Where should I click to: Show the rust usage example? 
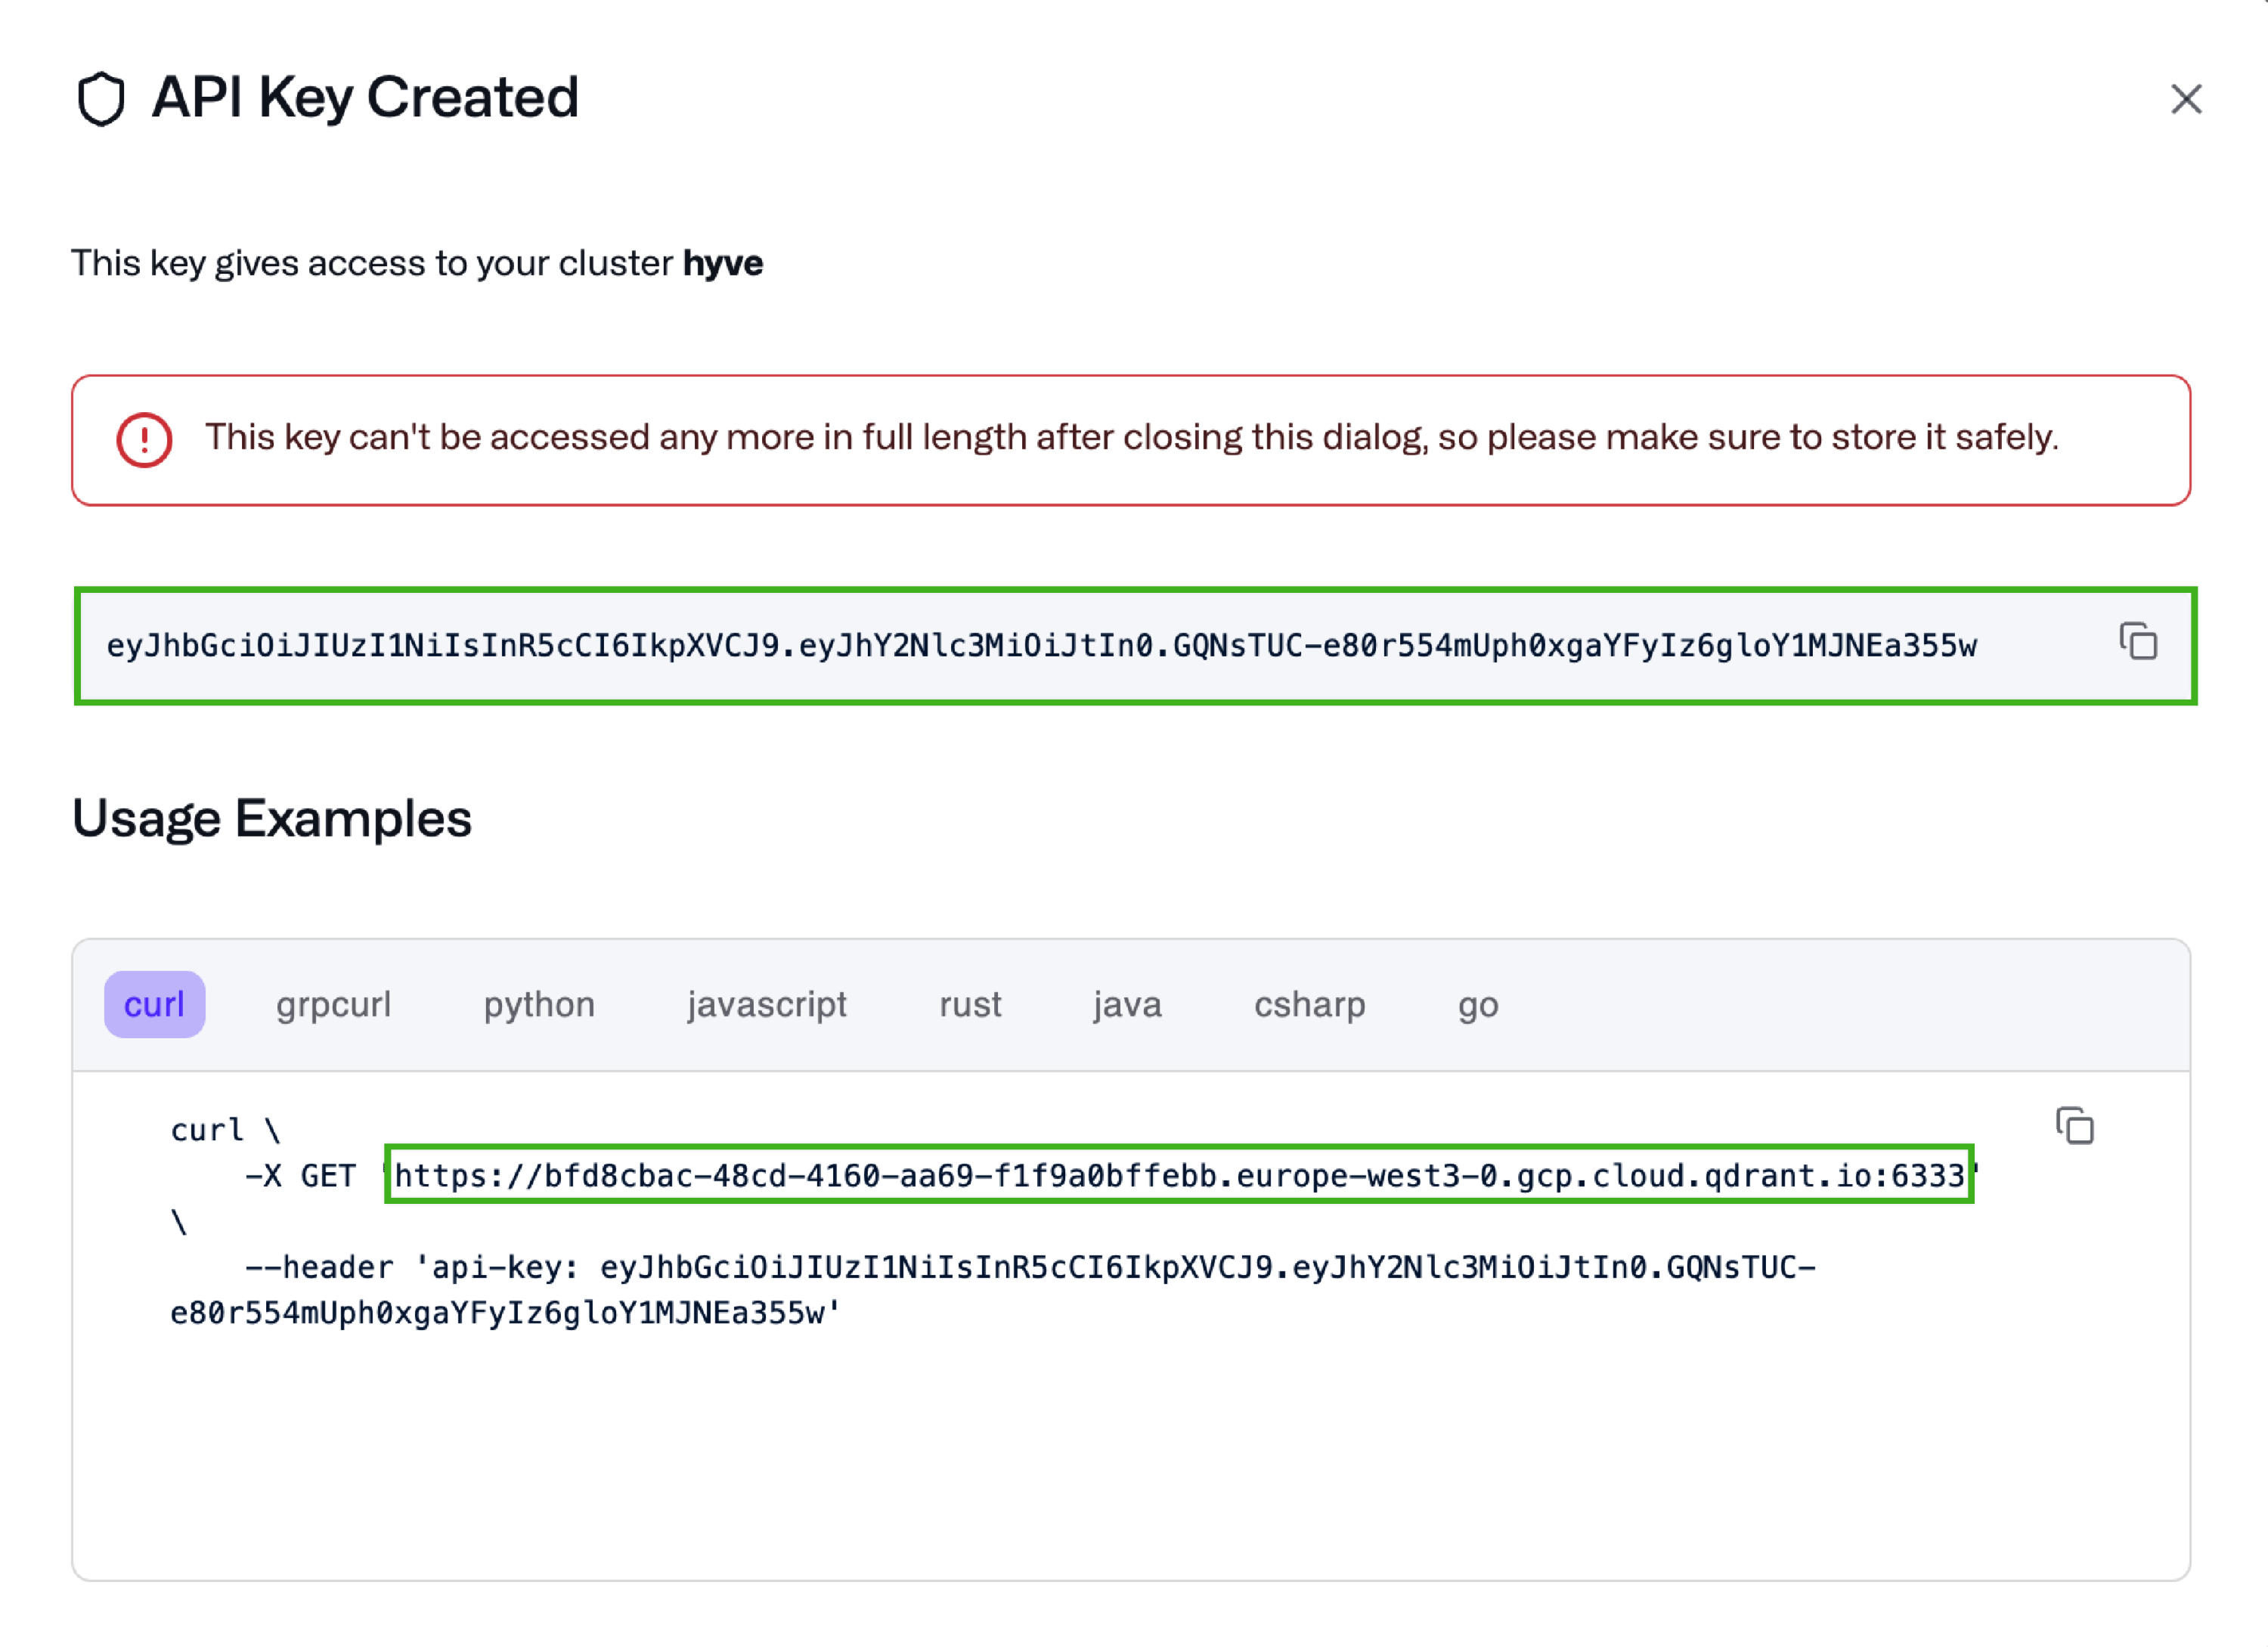[x=969, y=1004]
